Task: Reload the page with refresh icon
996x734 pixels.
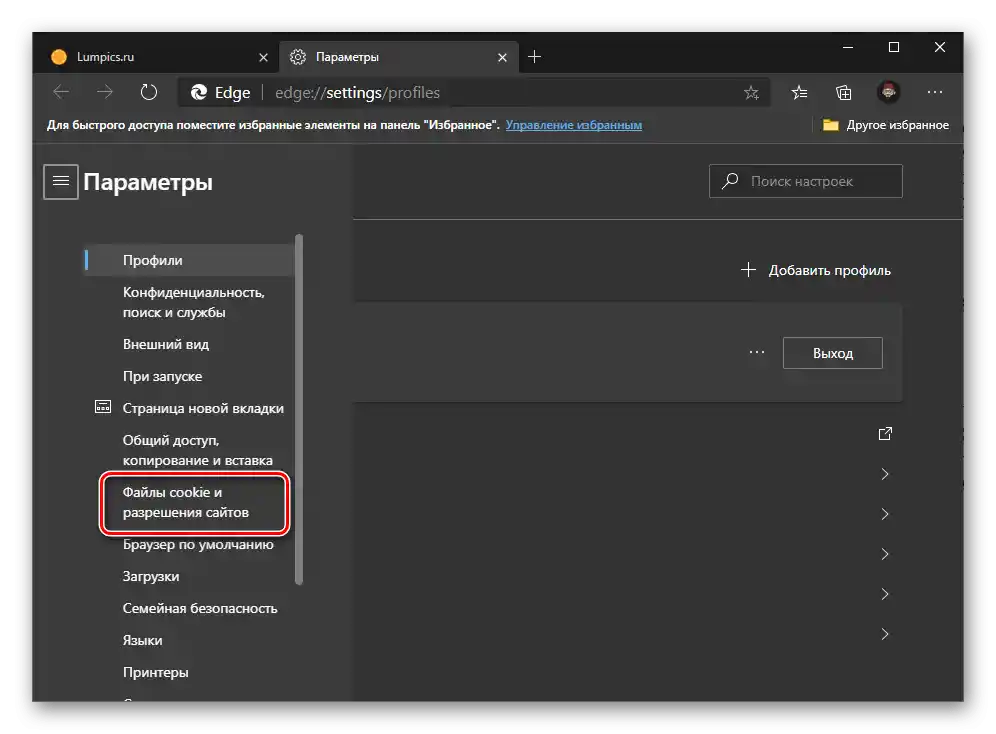Action: tap(149, 93)
